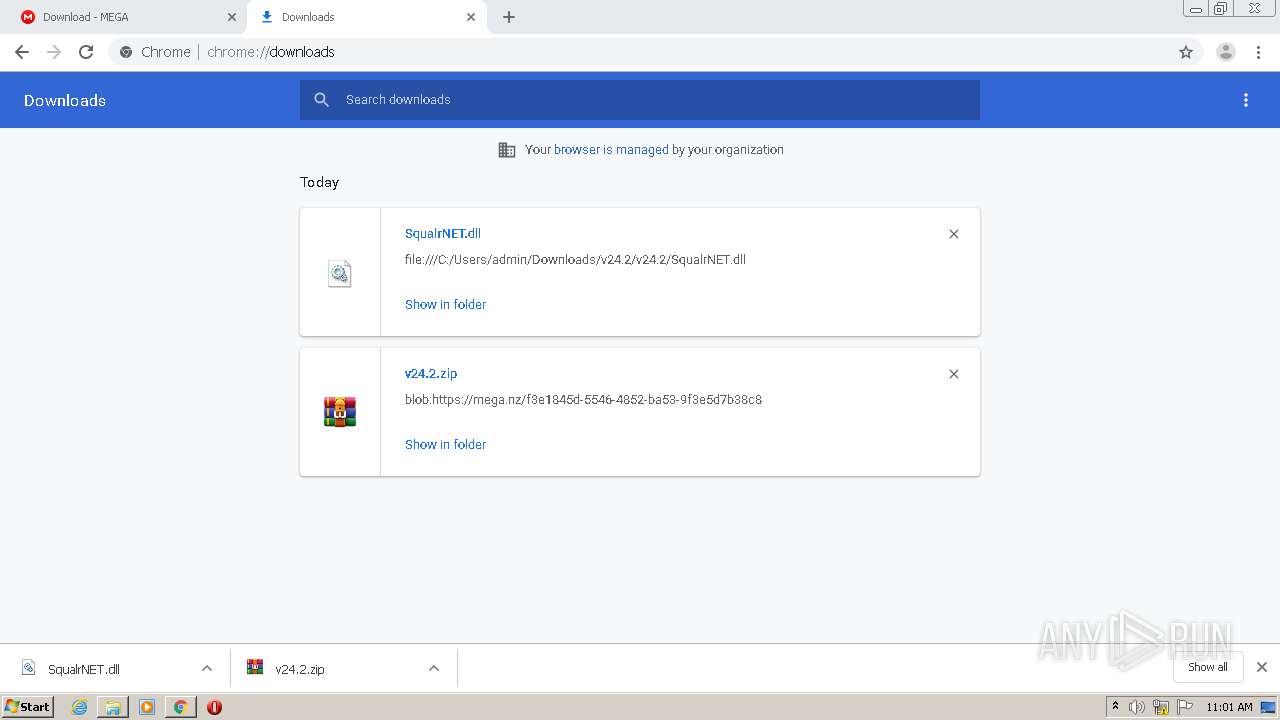The height and width of the screenshot is (720, 1280).
Task: Click the show desktop taskbar button
Action: point(1268,707)
